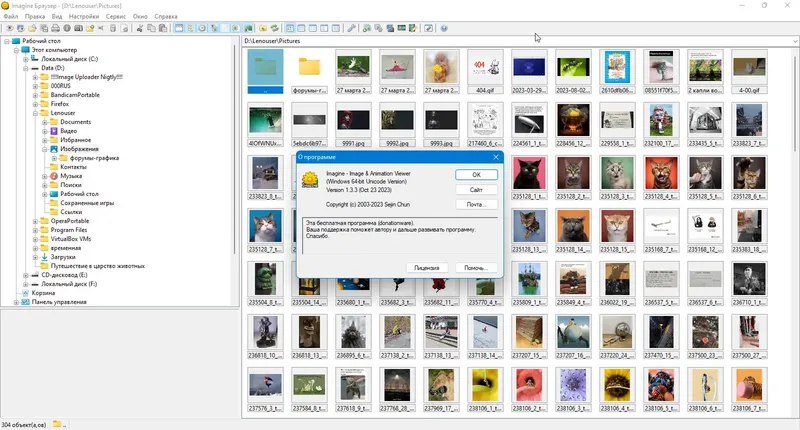
Task: Select Program Files folder in tree
Action: 69,230
